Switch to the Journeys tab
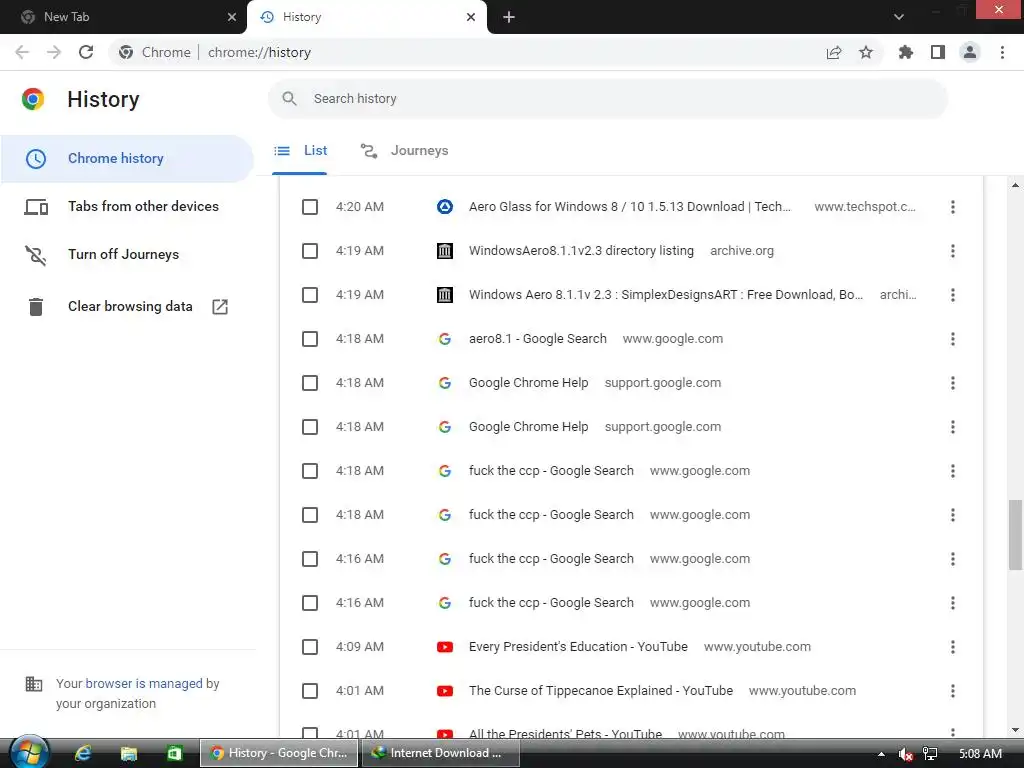Image resolution: width=1024 pixels, height=768 pixels. [x=405, y=151]
